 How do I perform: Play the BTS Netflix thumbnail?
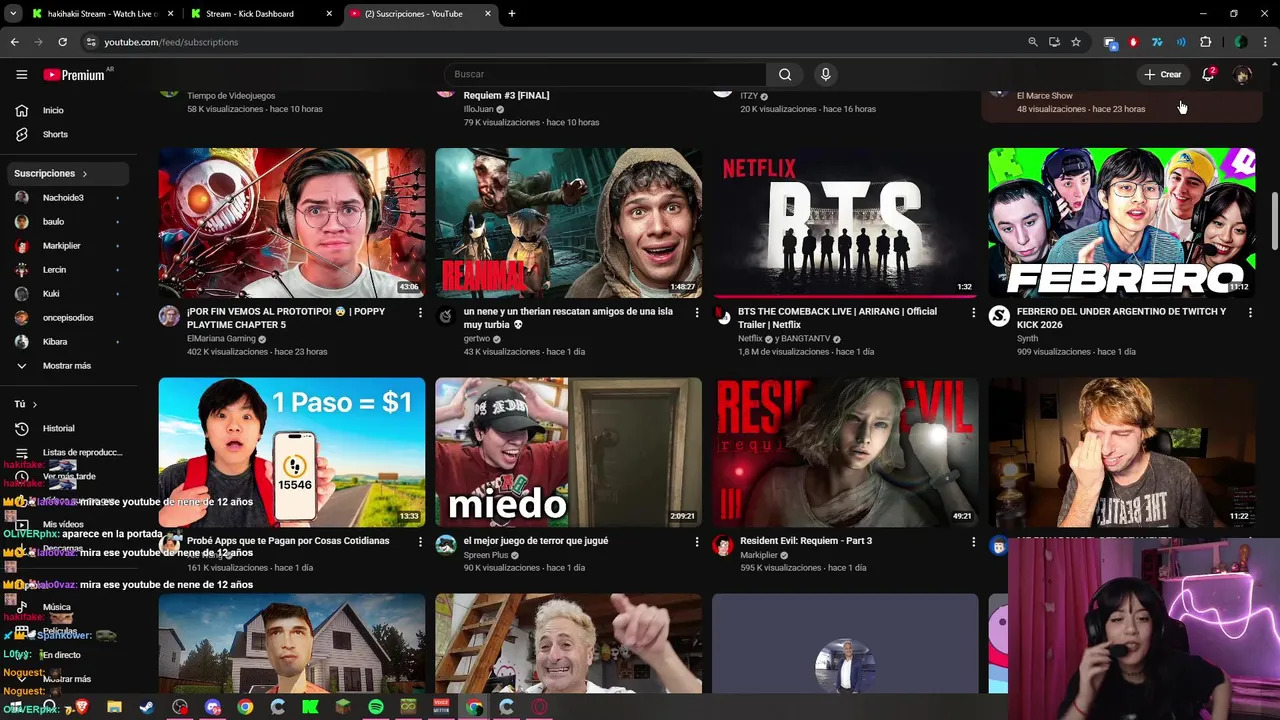click(845, 222)
